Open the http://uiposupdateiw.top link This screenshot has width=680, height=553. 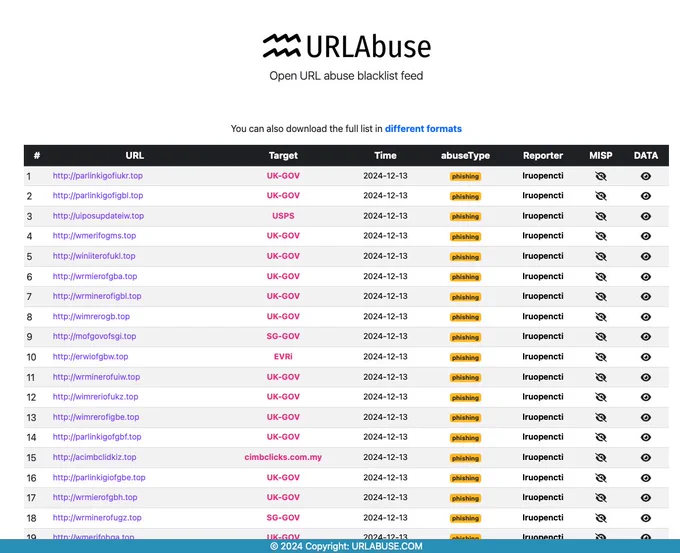click(98, 216)
